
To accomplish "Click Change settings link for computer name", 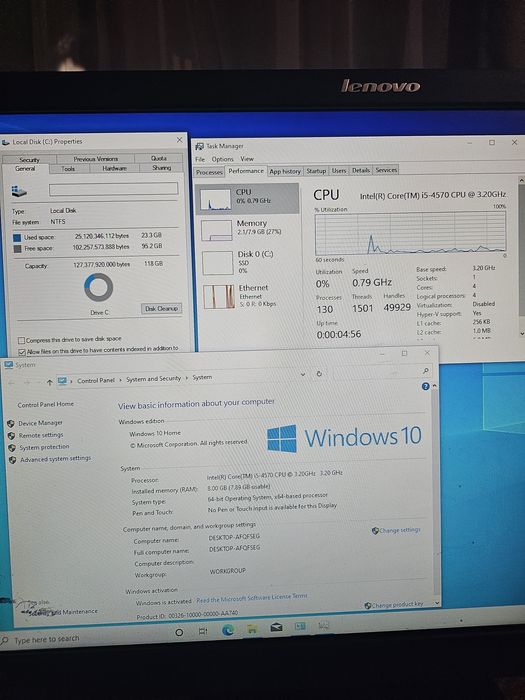I will click(x=400, y=530).
